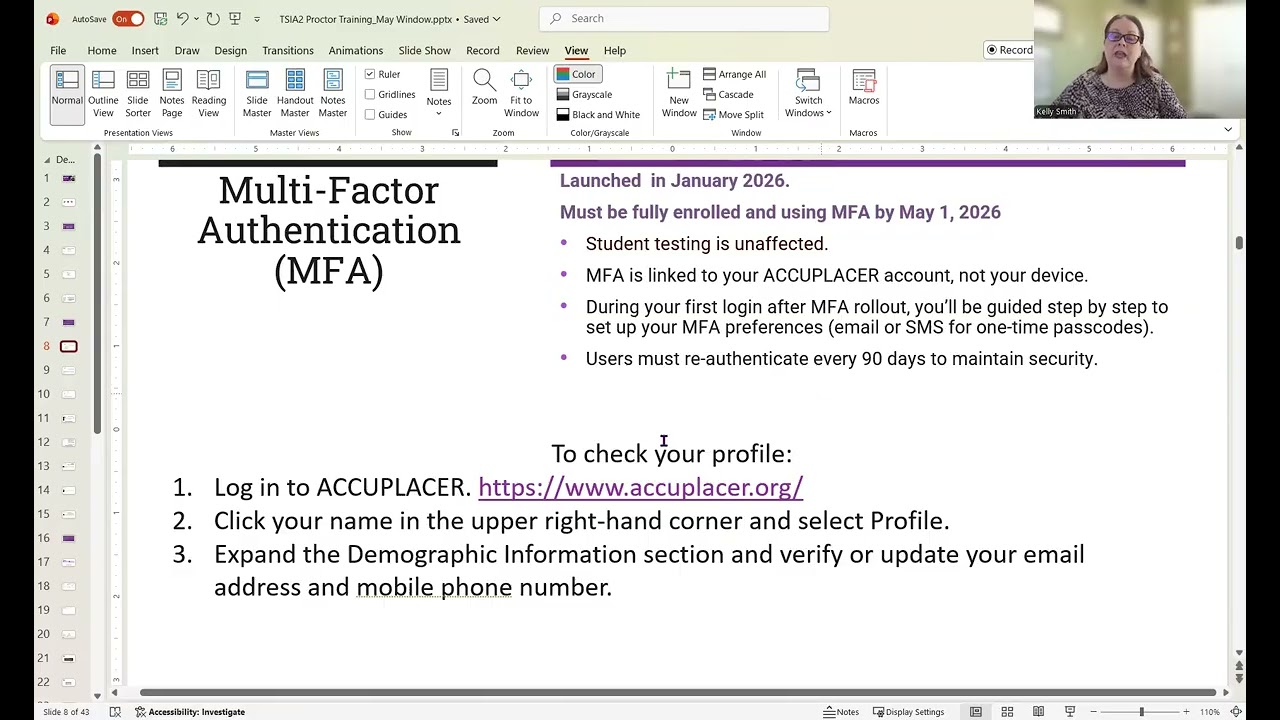Image resolution: width=1280 pixels, height=720 pixels.
Task: Click the 110% zoom level
Action: tap(1210, 712)
